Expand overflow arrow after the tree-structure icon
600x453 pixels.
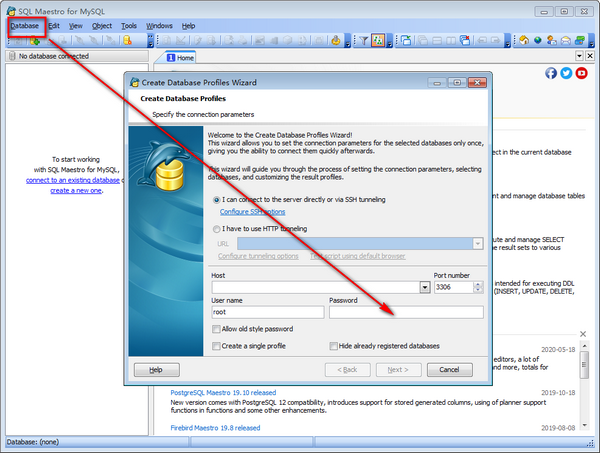point(390,41)
